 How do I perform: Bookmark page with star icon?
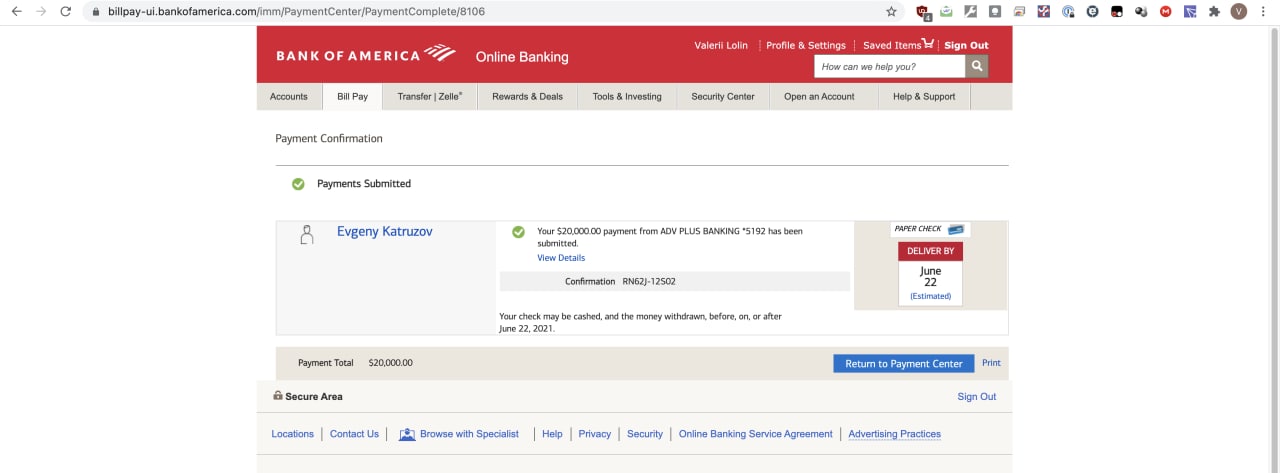891,12
